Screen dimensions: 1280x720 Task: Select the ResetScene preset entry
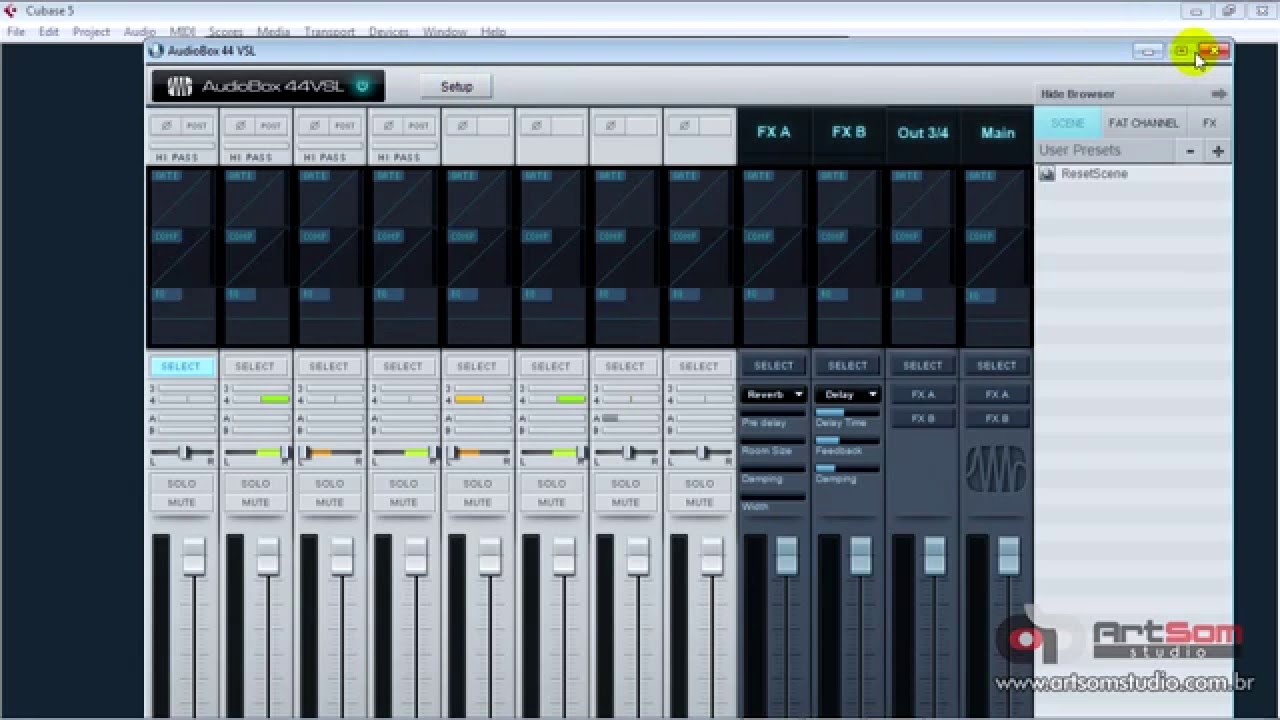pos(1133,174)
